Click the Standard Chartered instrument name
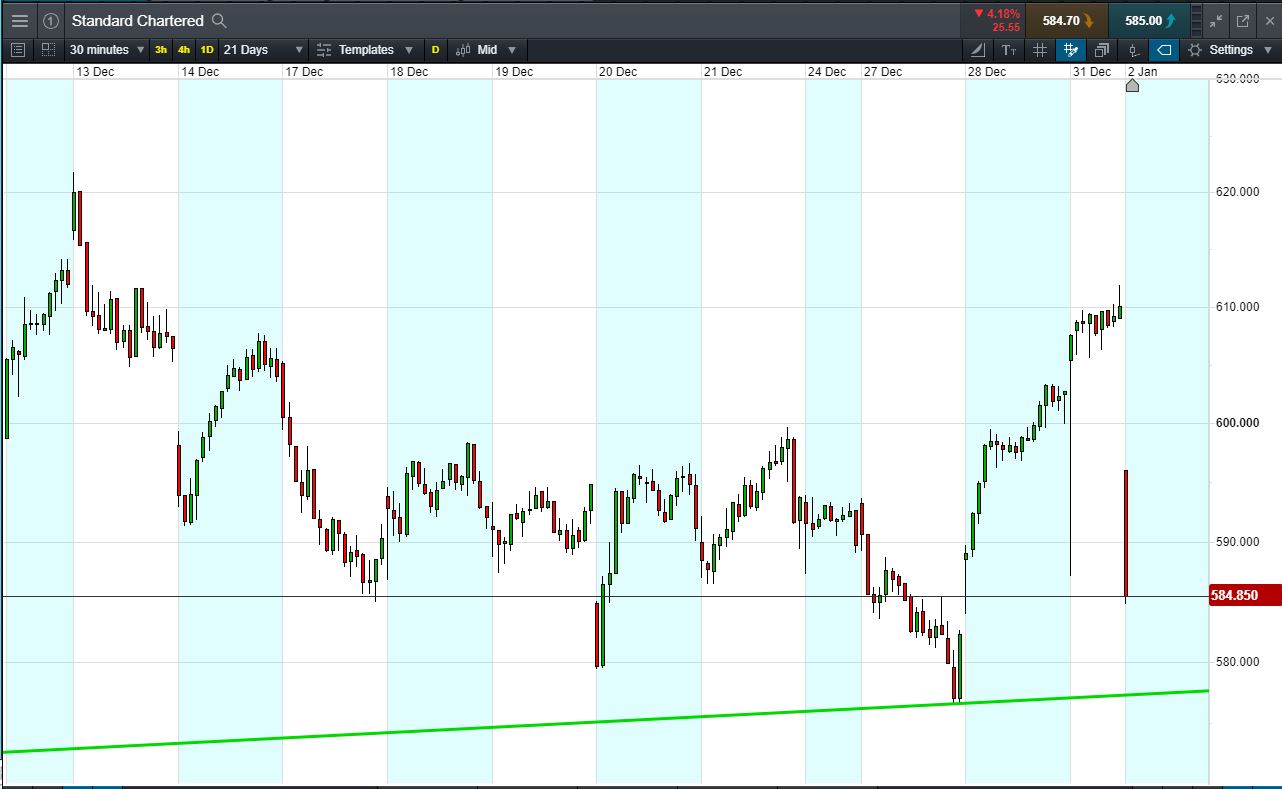This screenshot has height=789, width=1282. coord(137,20)
